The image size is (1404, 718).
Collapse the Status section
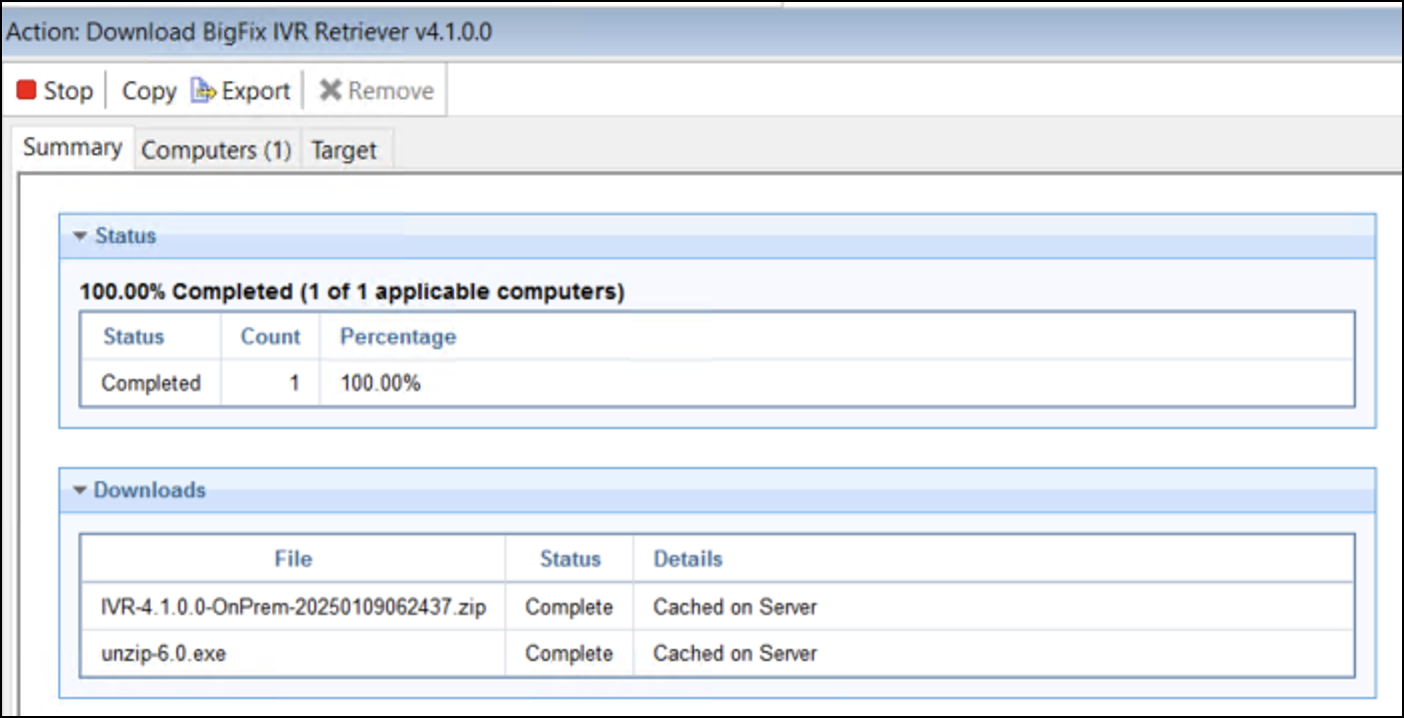pyautogui.click(x=81, y=237)
